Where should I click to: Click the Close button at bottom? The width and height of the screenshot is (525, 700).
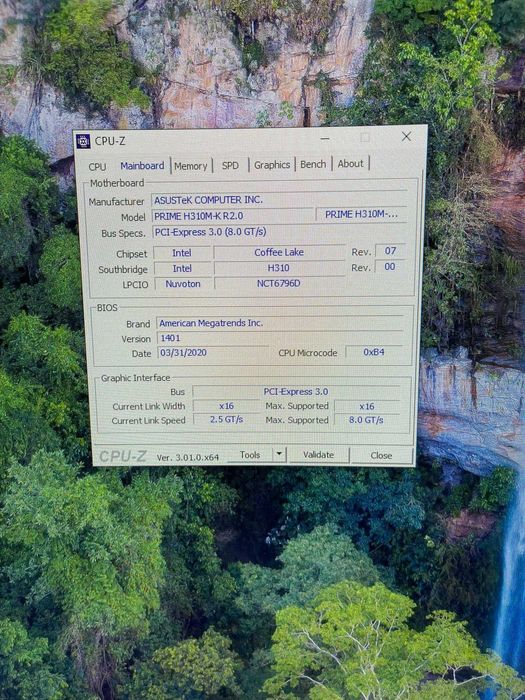381,455
